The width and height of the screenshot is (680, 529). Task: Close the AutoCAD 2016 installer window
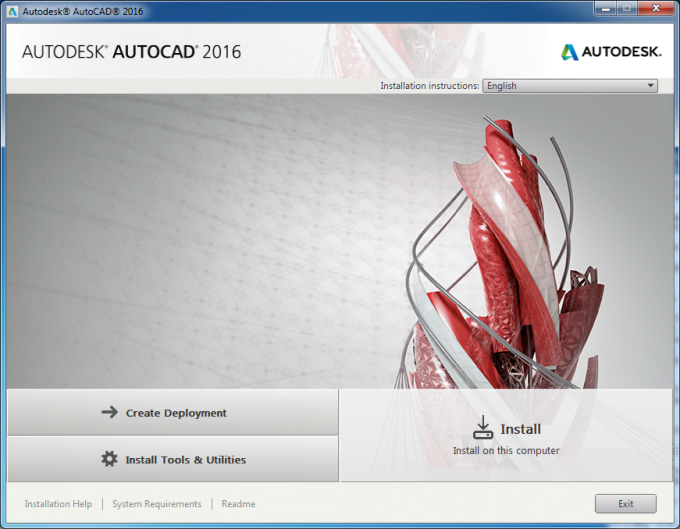(656, 9)
